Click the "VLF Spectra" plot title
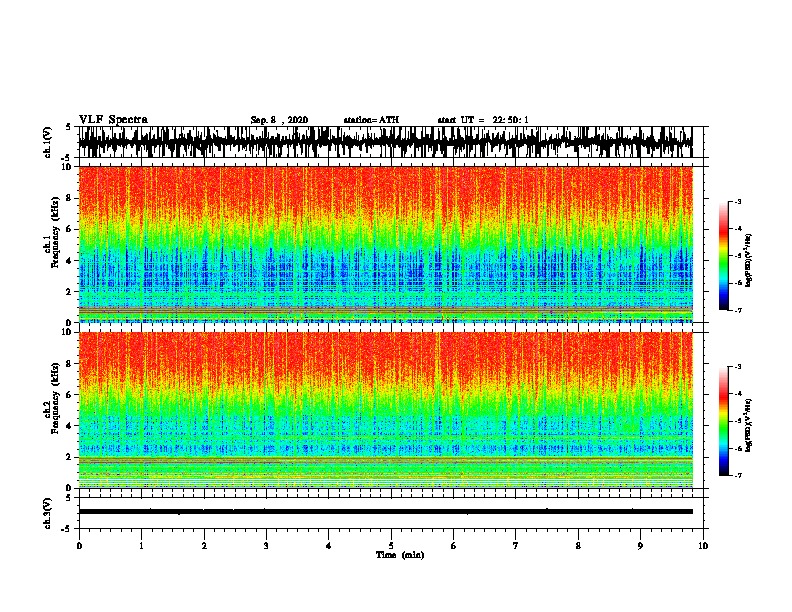The height and width of the screenshot is (612, 792). click(113, 120)
